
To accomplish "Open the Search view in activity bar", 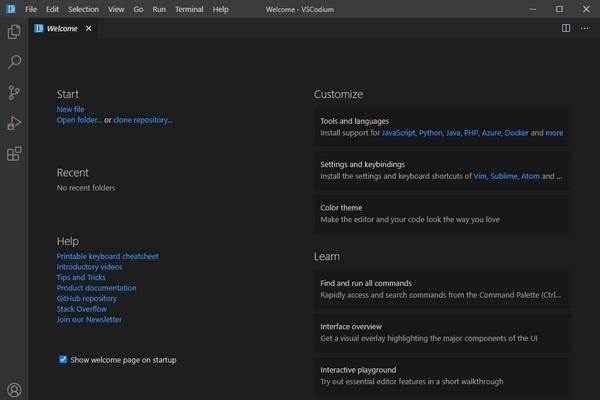I will (x=14, y=62).
